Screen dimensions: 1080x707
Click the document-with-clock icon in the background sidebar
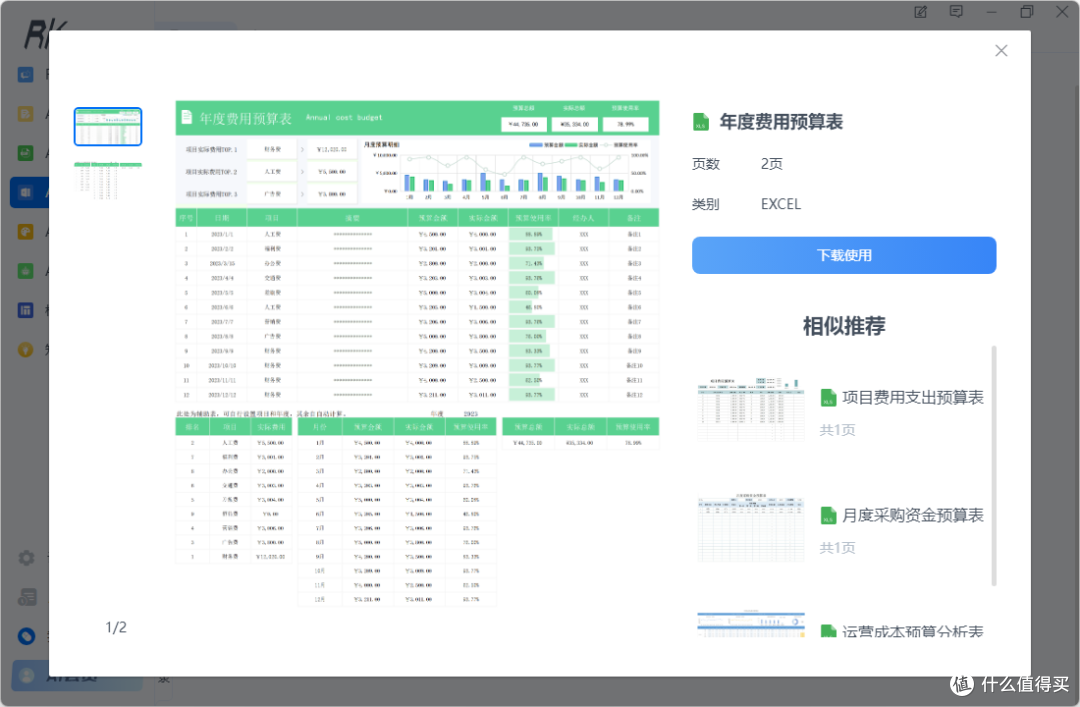click(x=27, y=597)
